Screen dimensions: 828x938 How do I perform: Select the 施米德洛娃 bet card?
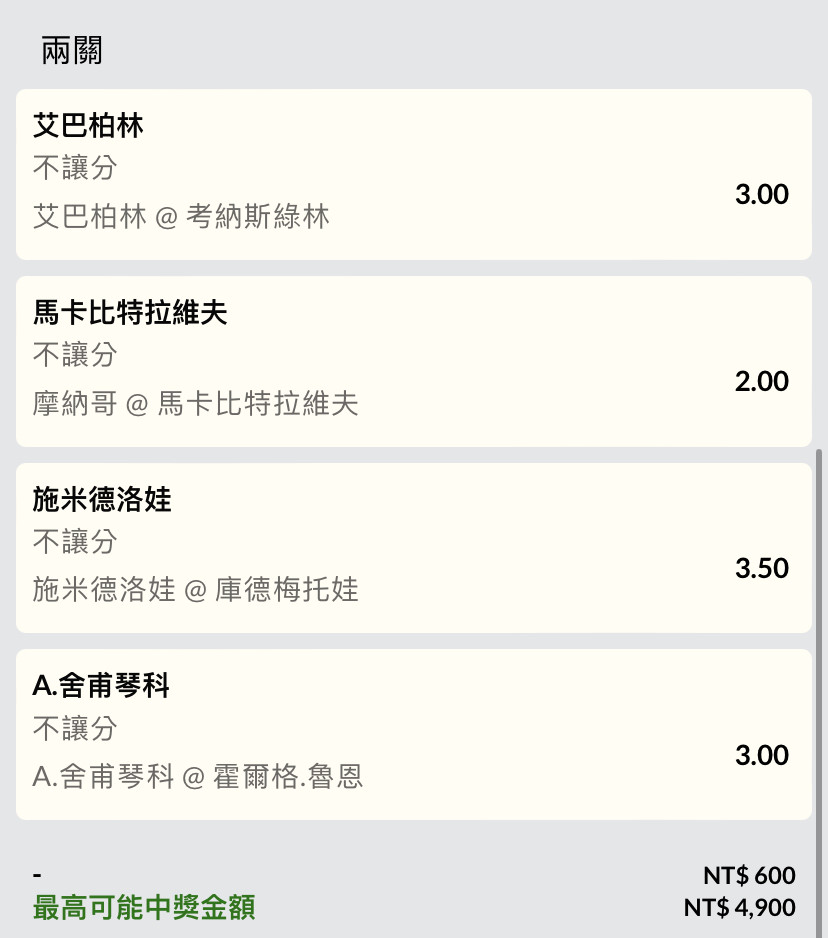point(413,548)
